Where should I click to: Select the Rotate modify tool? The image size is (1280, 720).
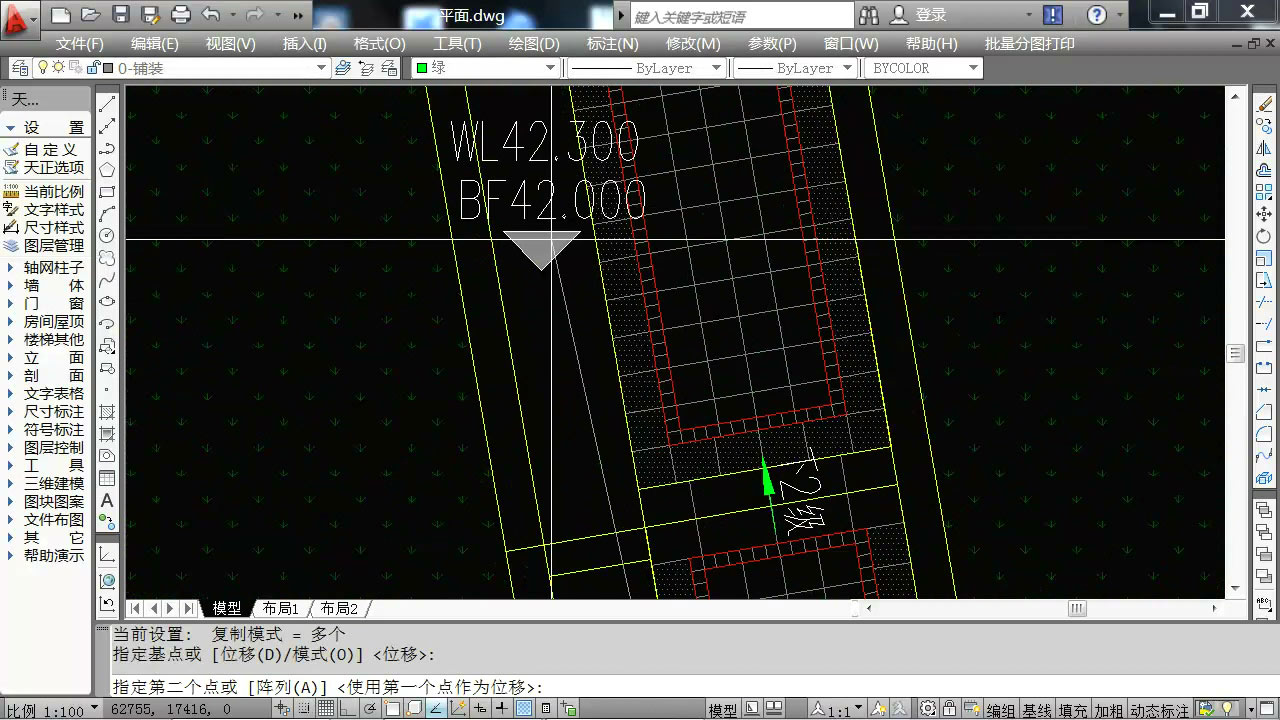(x=1264, y=236)
